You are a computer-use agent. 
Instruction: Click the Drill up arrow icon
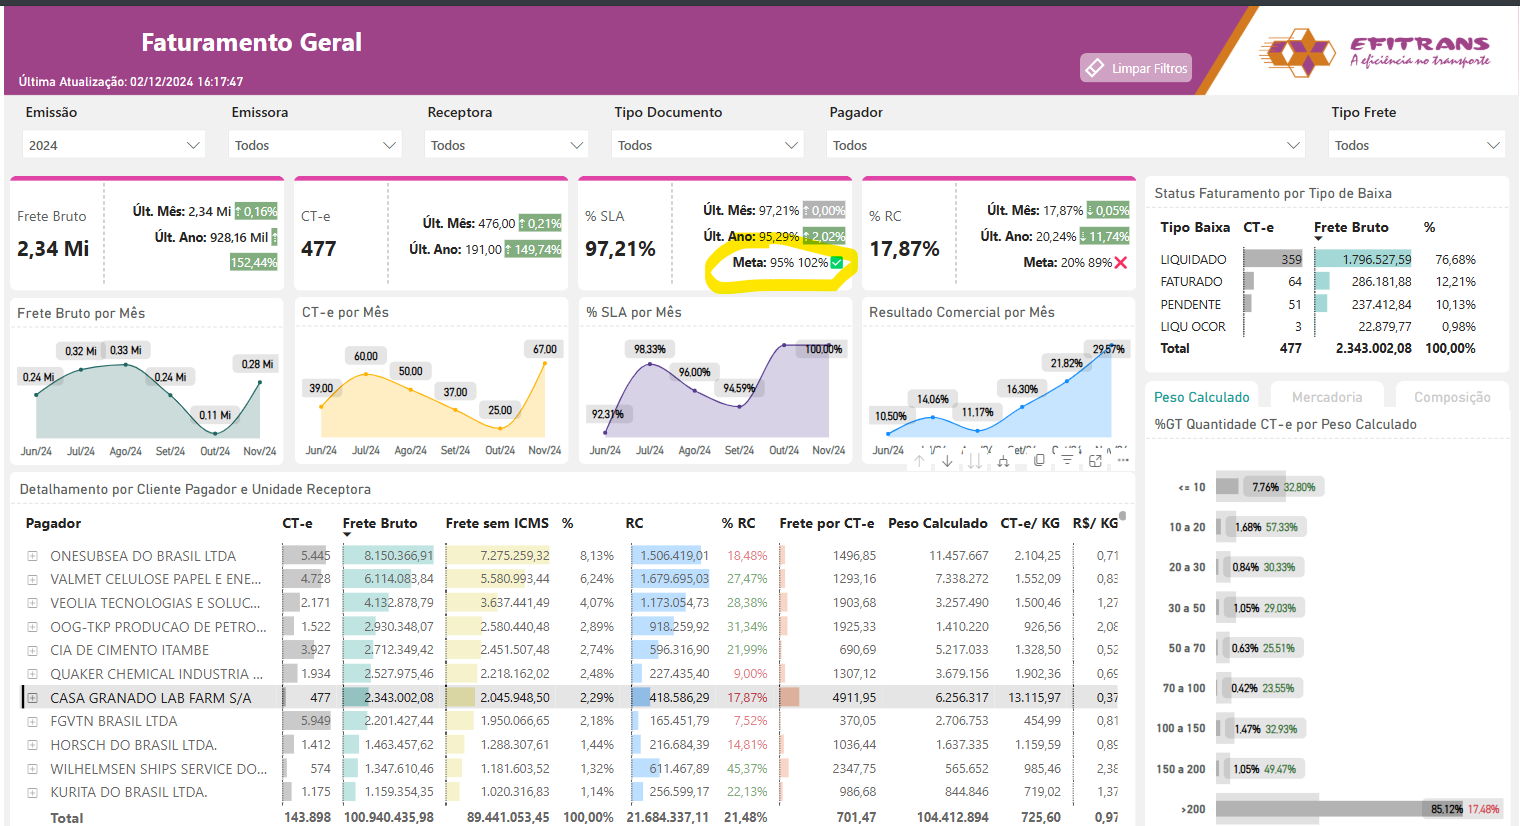point(919,461)
